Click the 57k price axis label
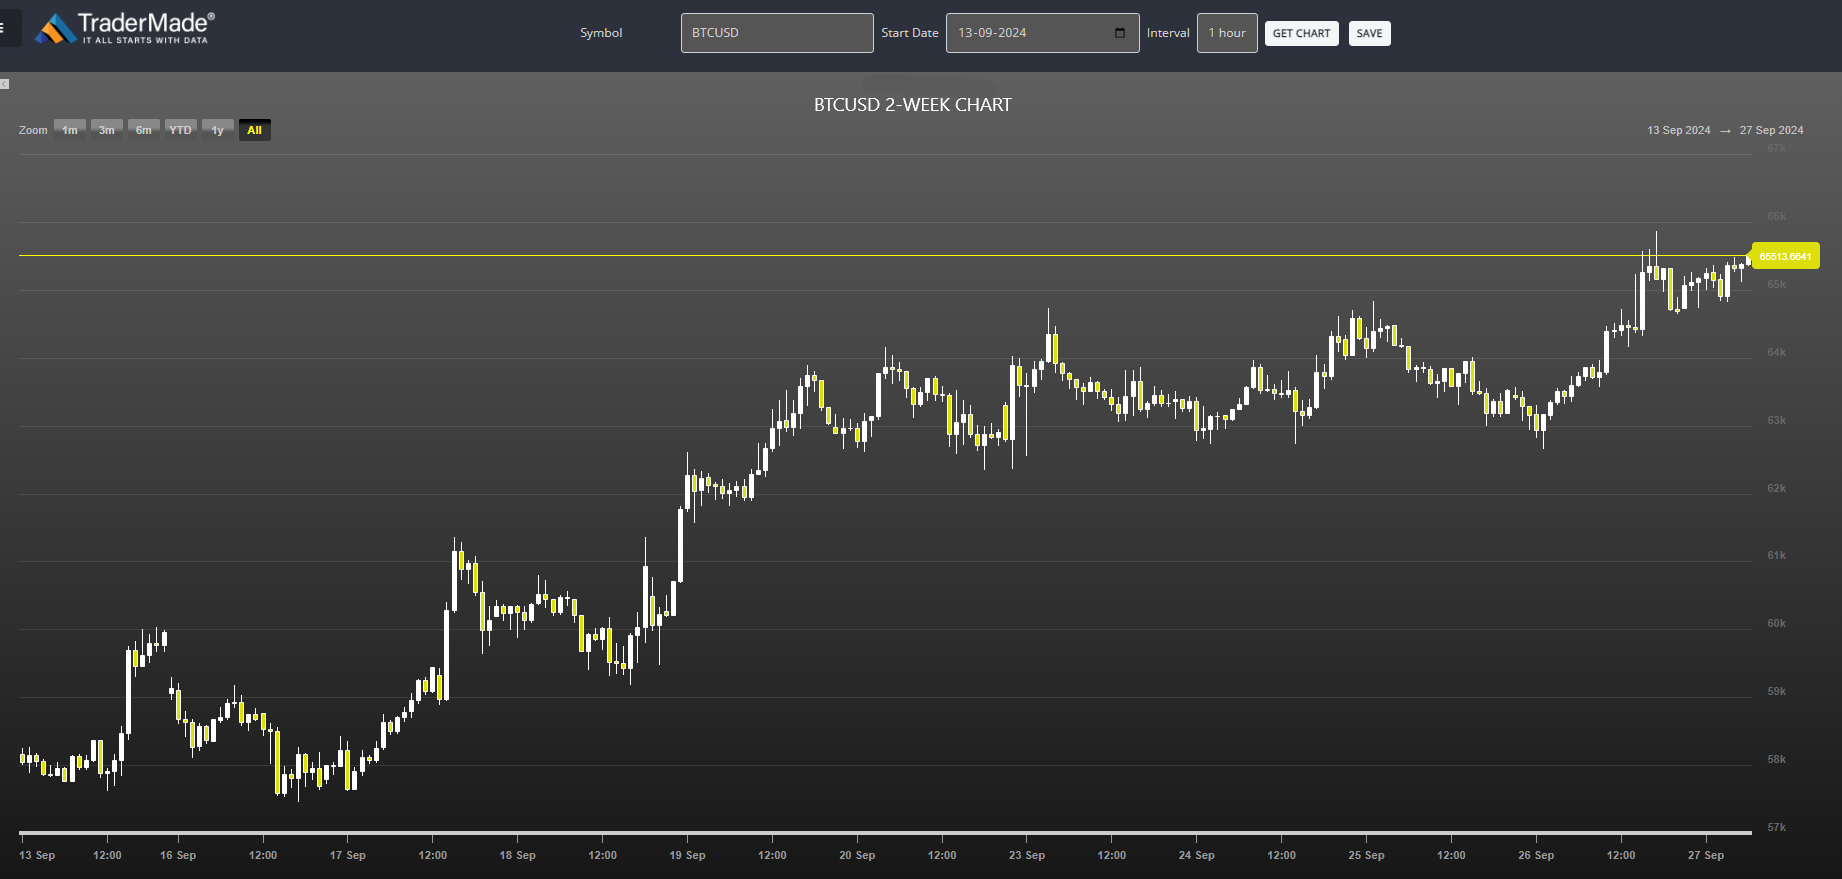 1776,827
